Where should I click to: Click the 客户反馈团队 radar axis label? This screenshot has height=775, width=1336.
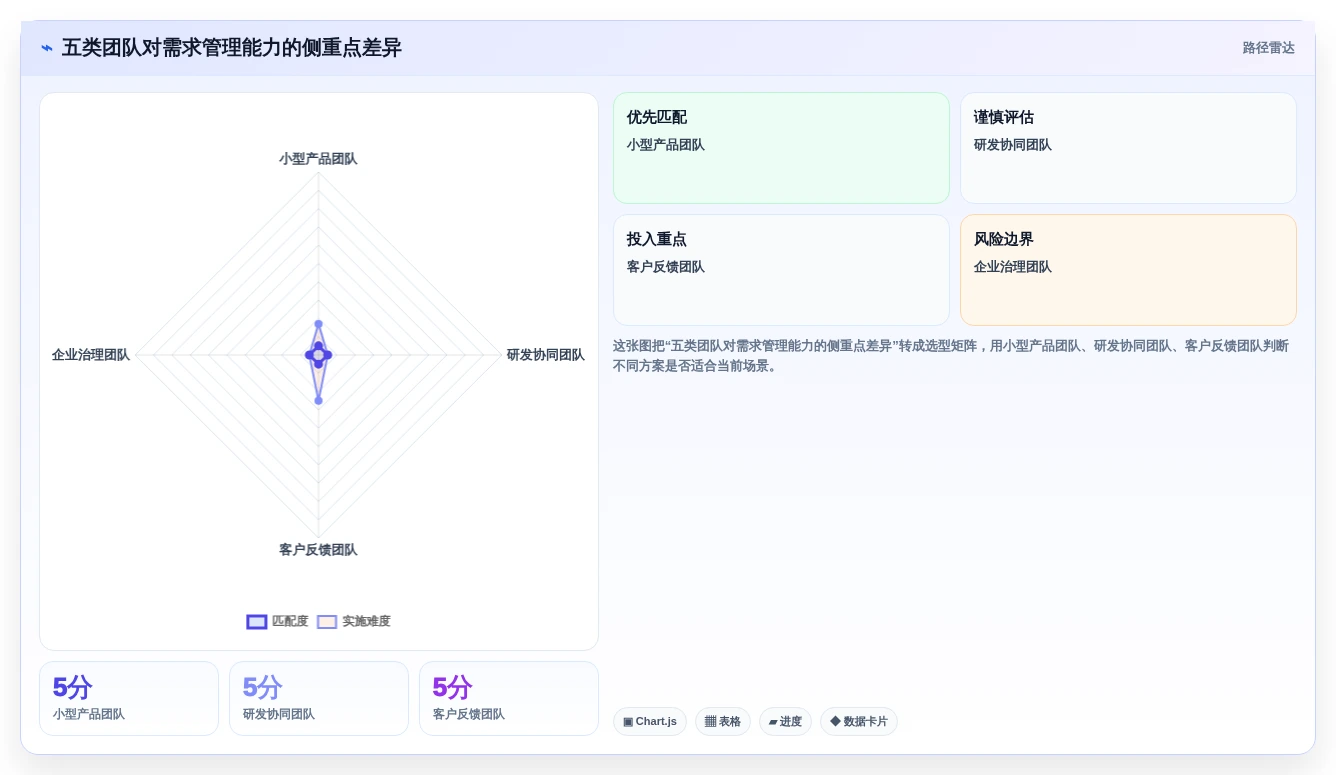point(318,550)
